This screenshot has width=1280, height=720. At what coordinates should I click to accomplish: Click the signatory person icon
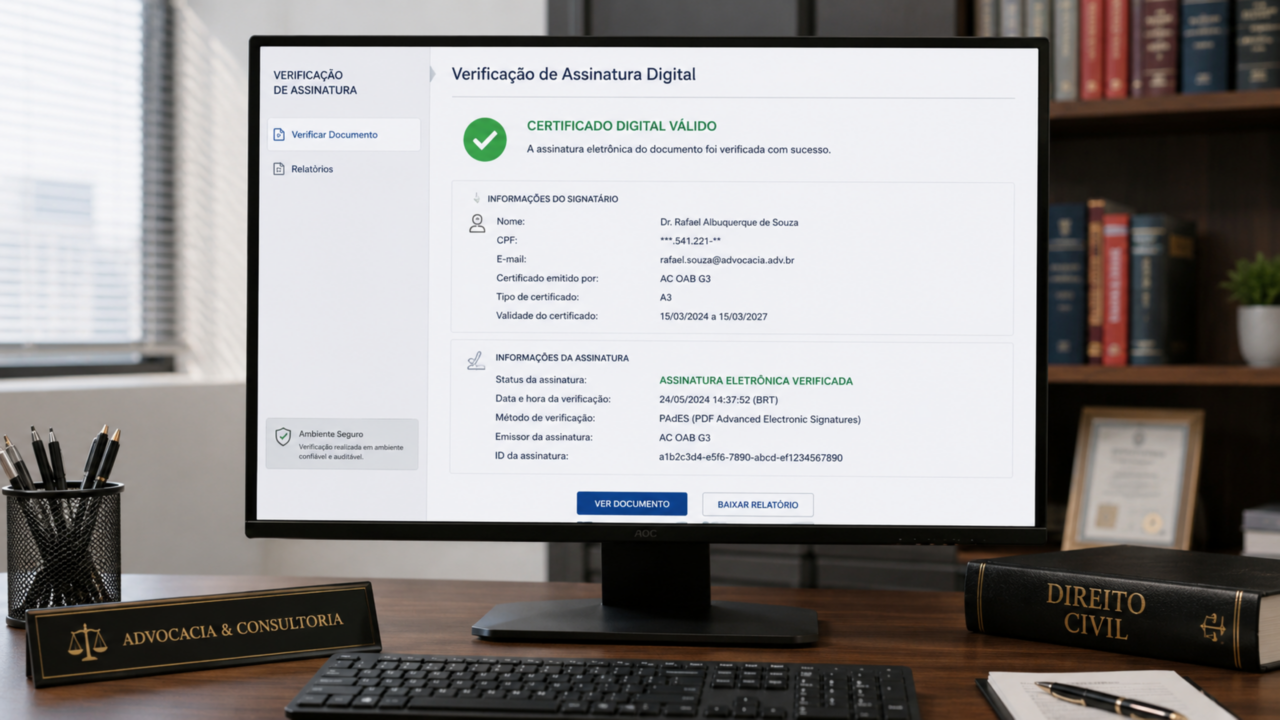click(477, 223)
